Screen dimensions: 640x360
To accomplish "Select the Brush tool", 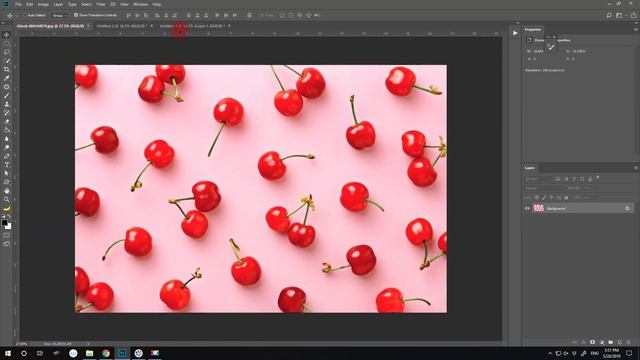I will click(7, 96).
